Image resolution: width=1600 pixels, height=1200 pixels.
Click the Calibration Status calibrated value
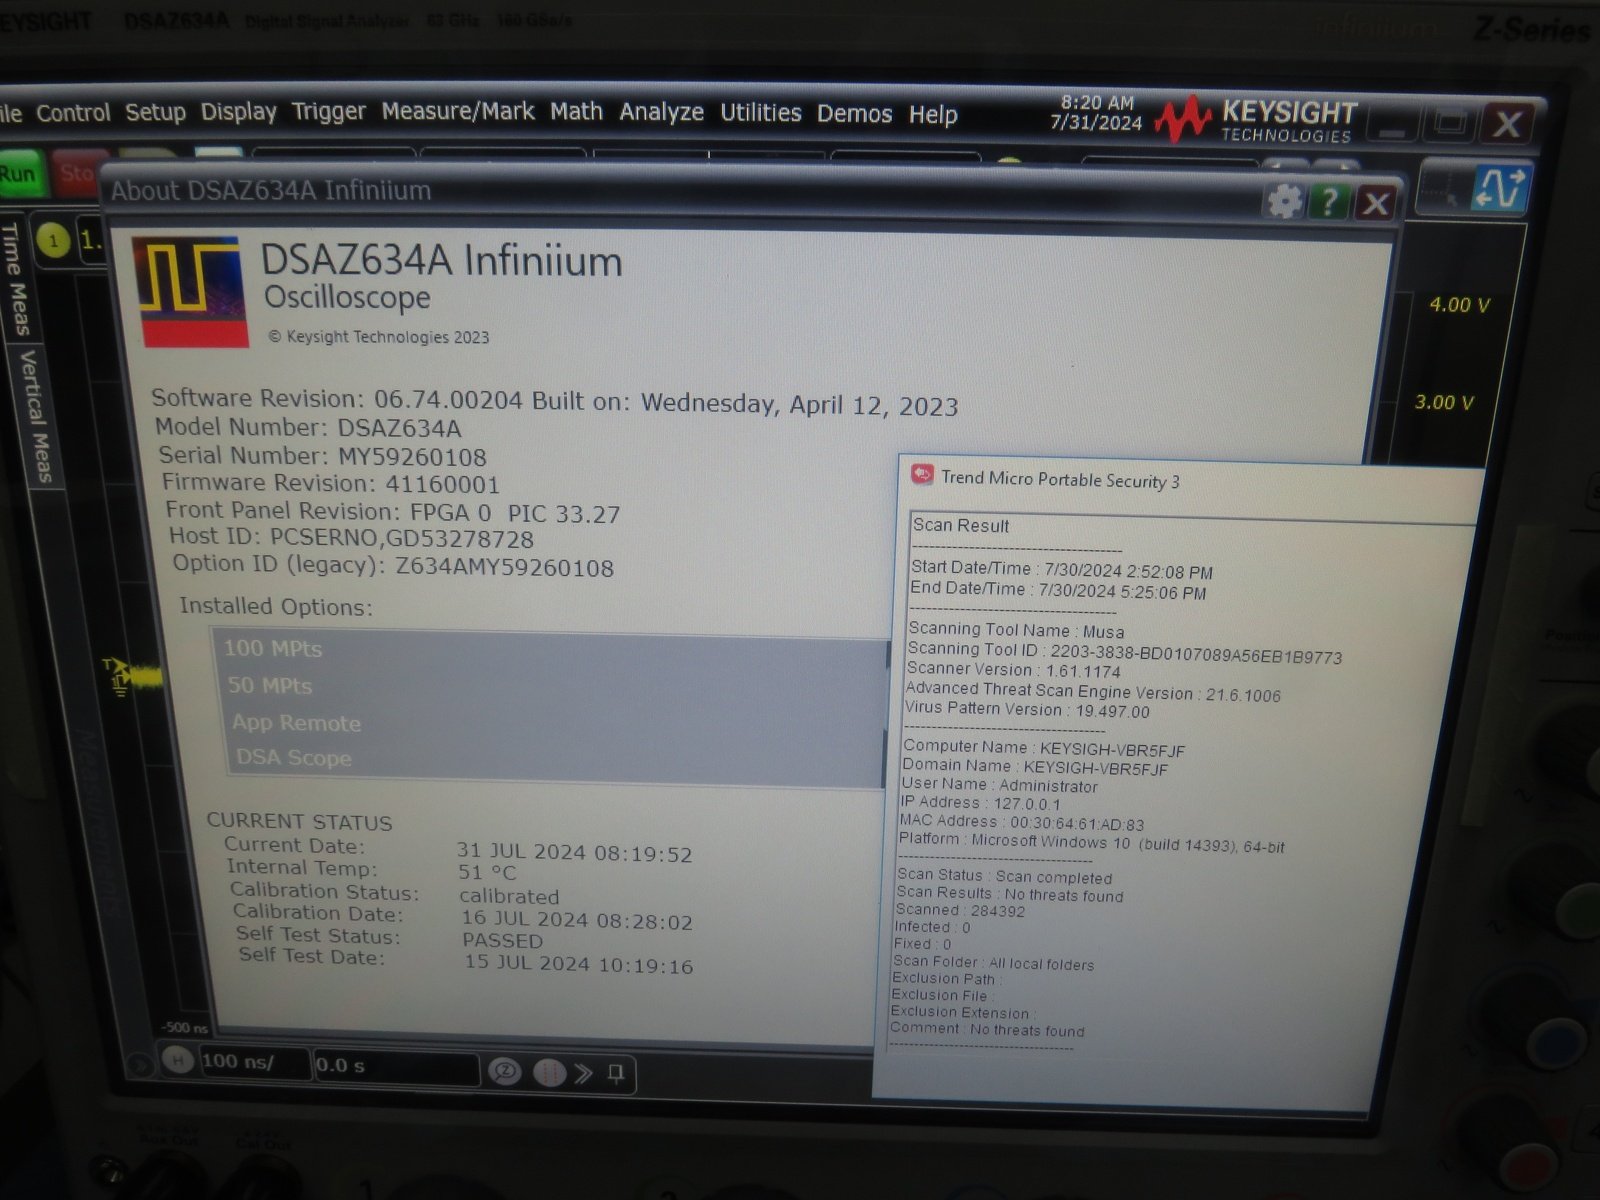pyautogui.click(x=509, y=896)
